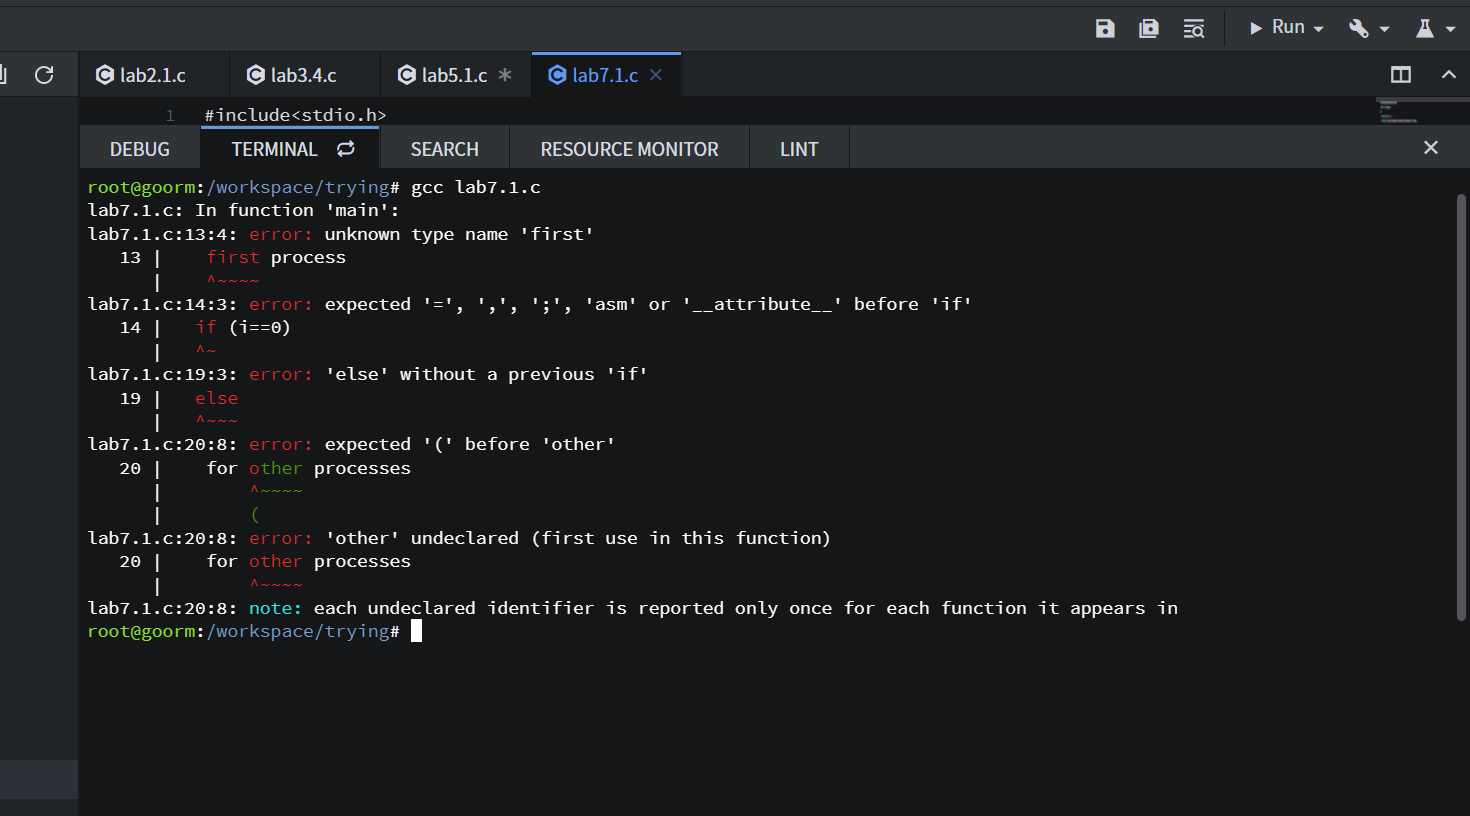The image size is (1470, 816).
Task: Open the wrench settings icon
Action: point(1361,27)
